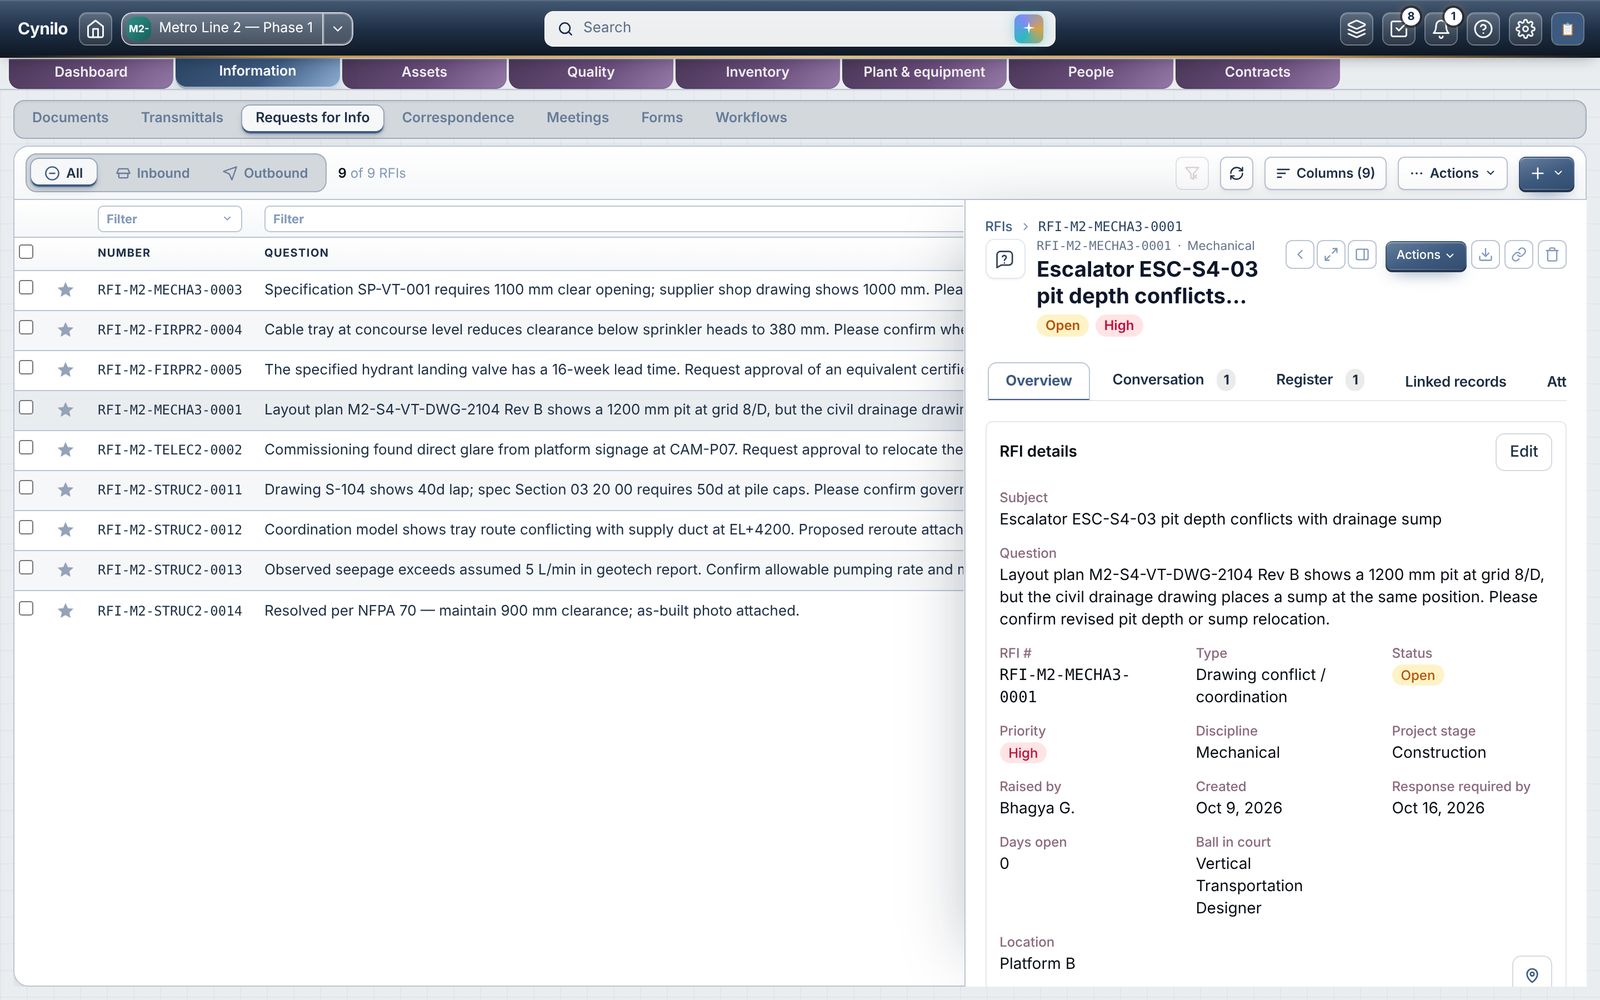Refresh the RFI list
Screen dimensions: 1600x1000
pos(1236,173)
